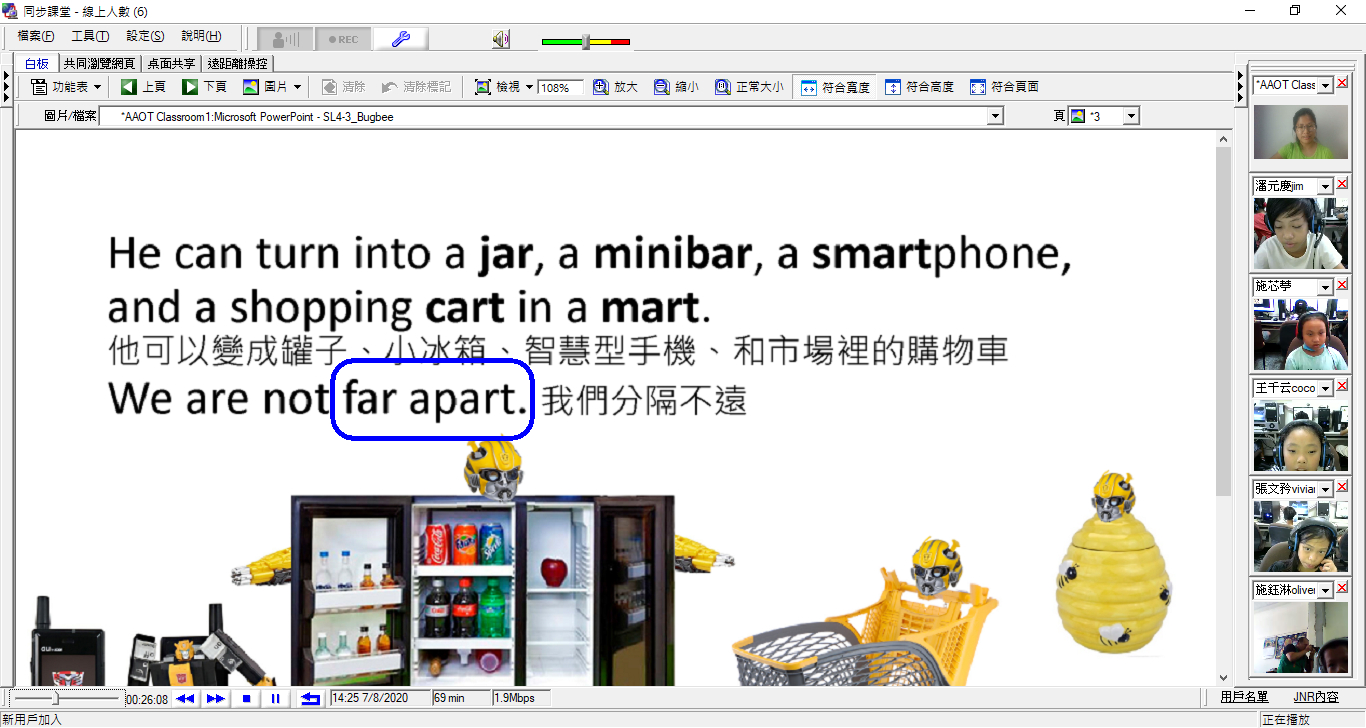Click the 同步課堂 app icon in title bar

coord(10,10)
